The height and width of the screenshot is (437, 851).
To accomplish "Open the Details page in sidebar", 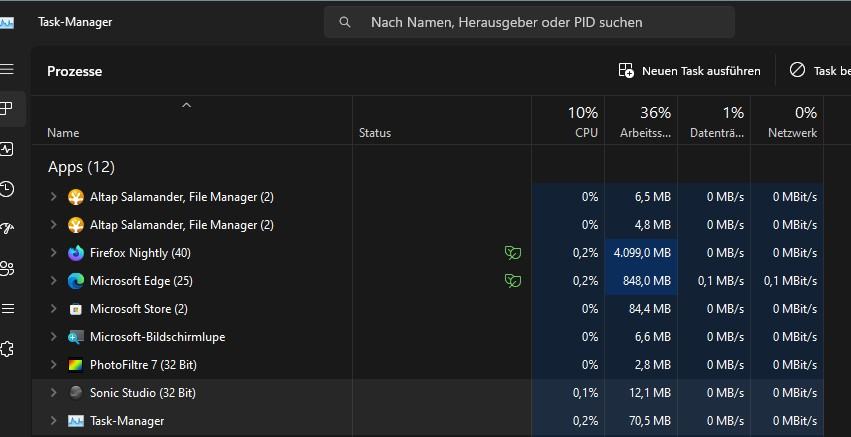I will [x=7, y=308].
